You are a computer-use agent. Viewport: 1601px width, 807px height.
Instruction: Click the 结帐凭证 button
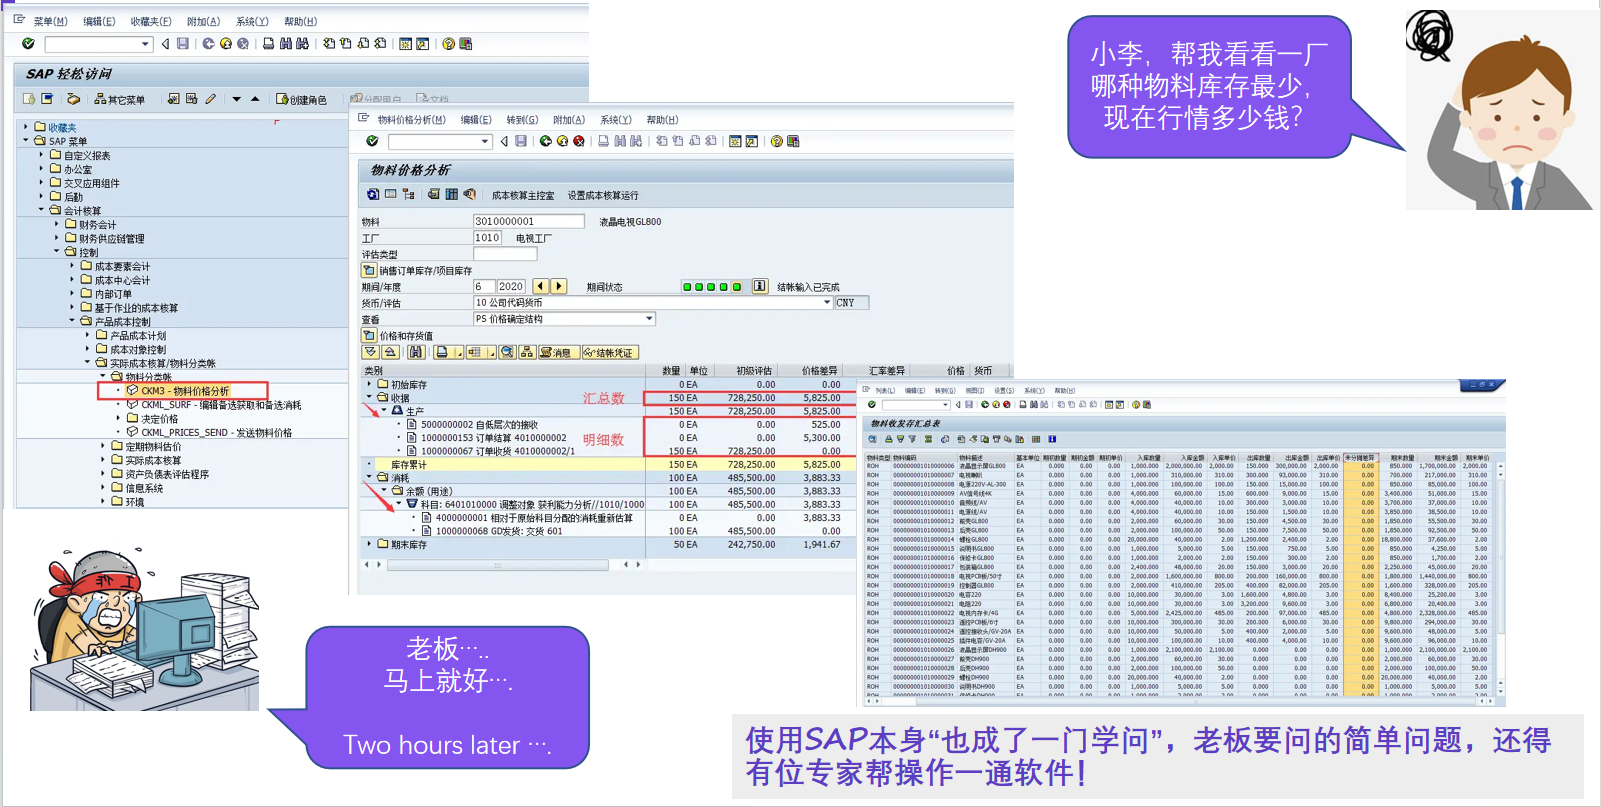coord(609,352)
